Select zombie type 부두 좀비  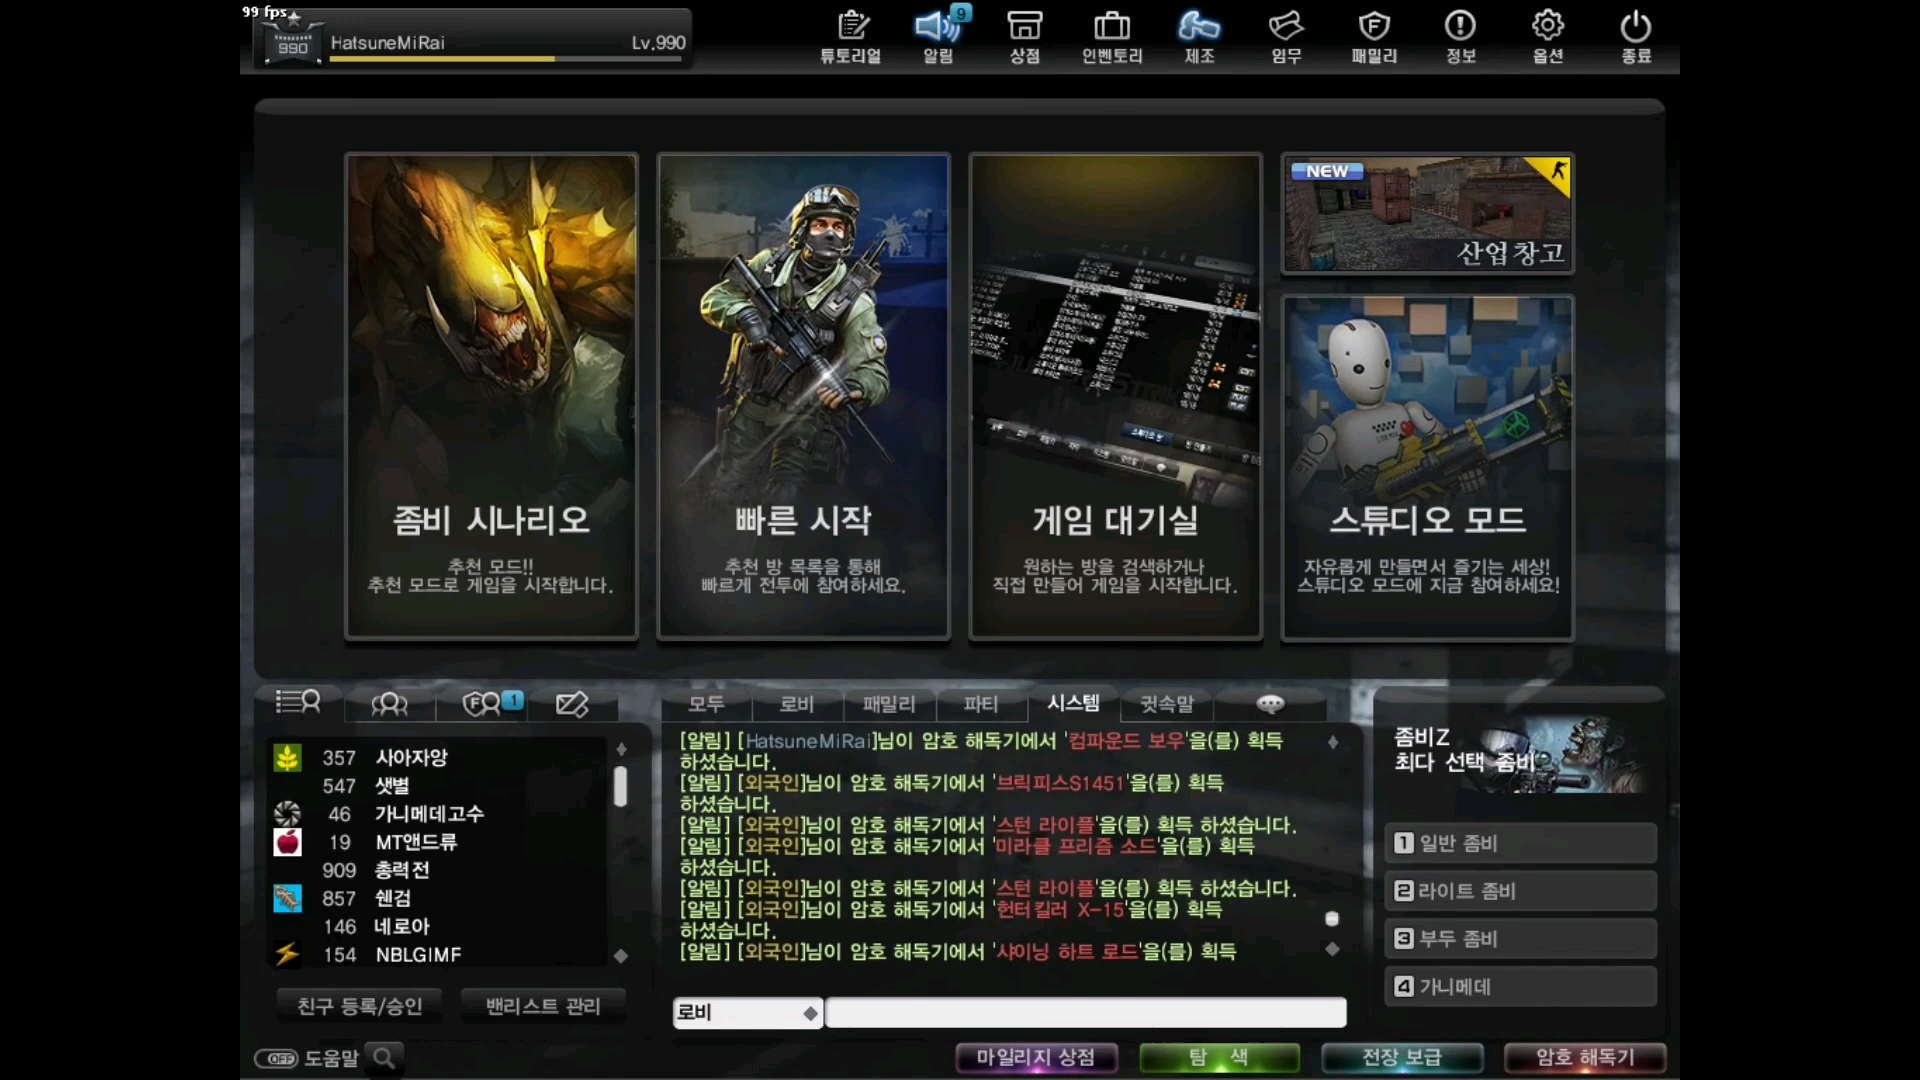coord(1520,938)
